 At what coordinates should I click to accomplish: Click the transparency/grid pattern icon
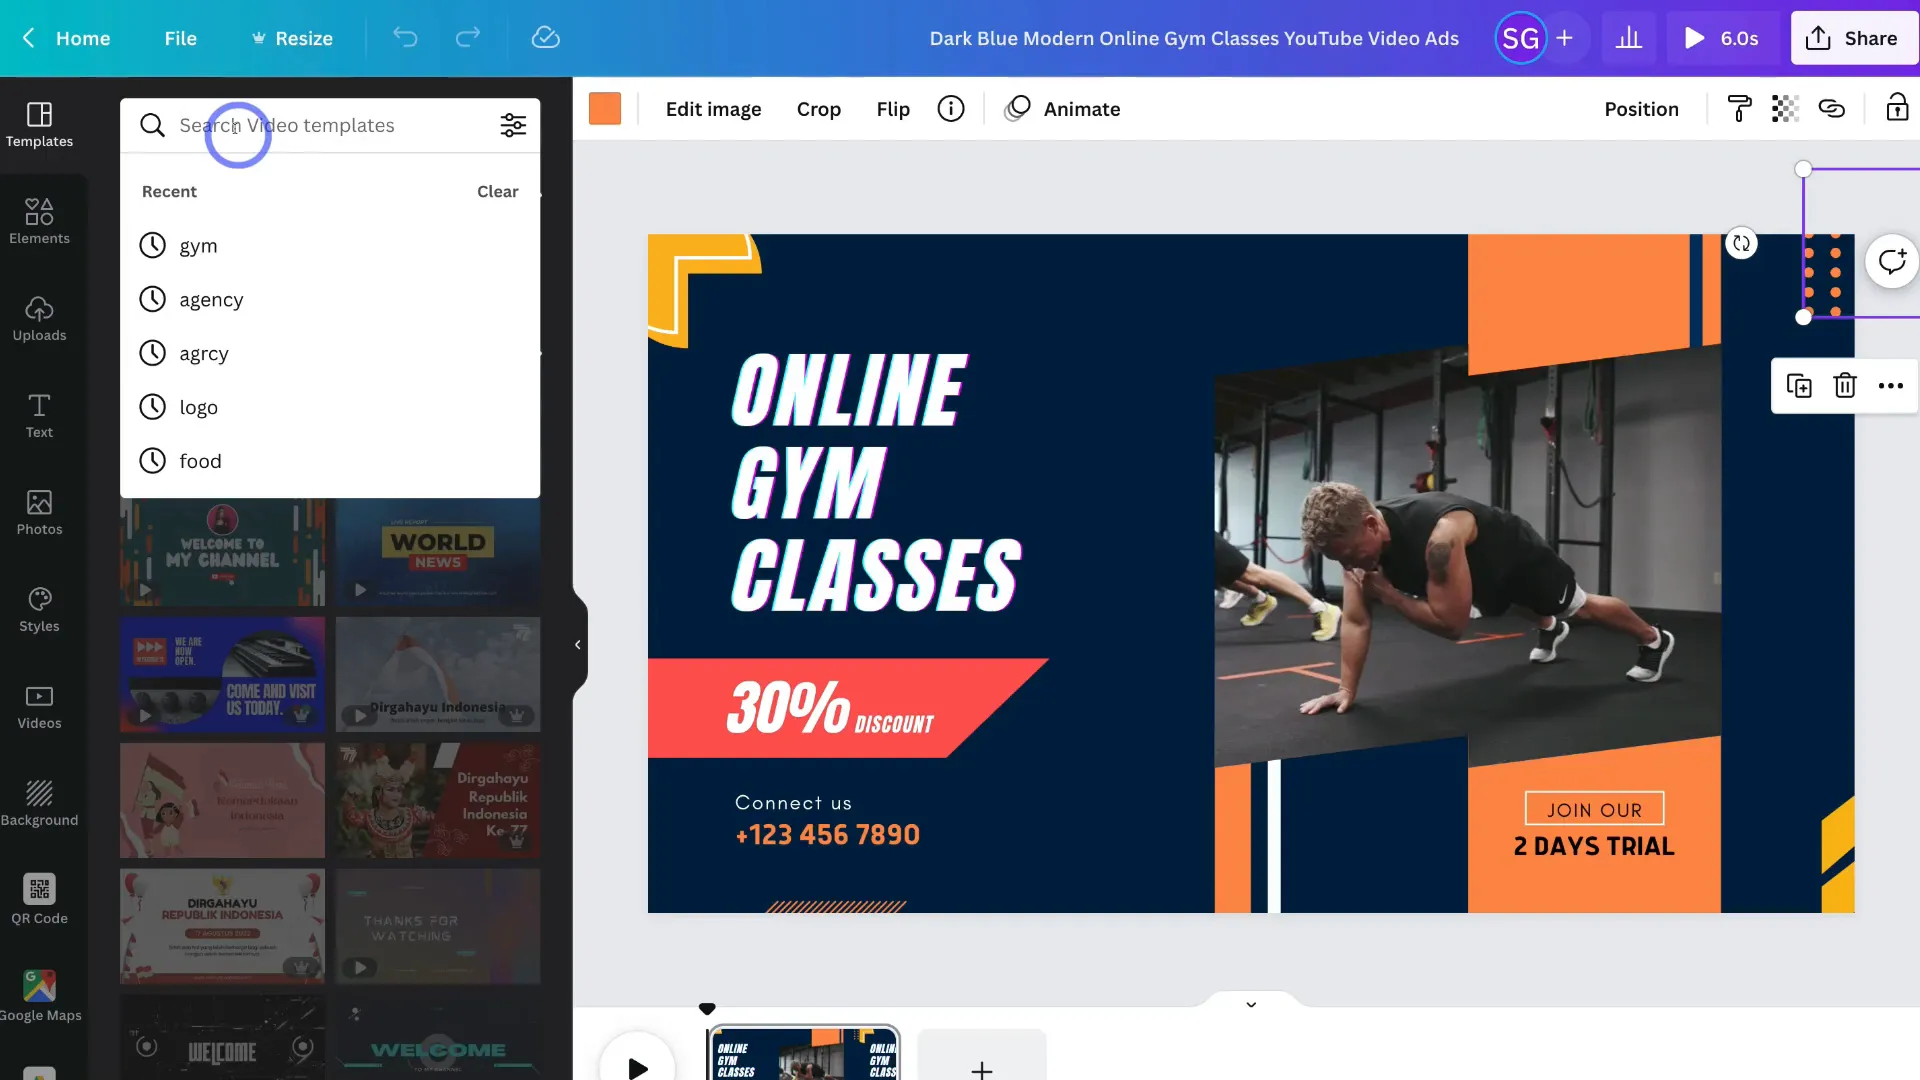click(x=1784, y=108)
